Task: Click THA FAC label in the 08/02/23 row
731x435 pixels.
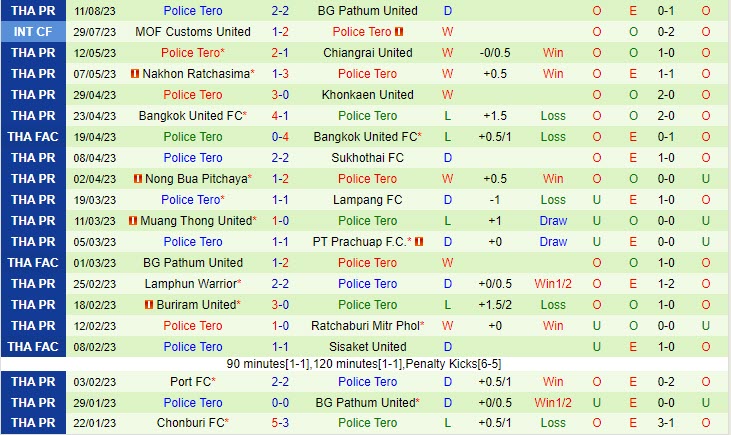Action: tap(33, 347)
